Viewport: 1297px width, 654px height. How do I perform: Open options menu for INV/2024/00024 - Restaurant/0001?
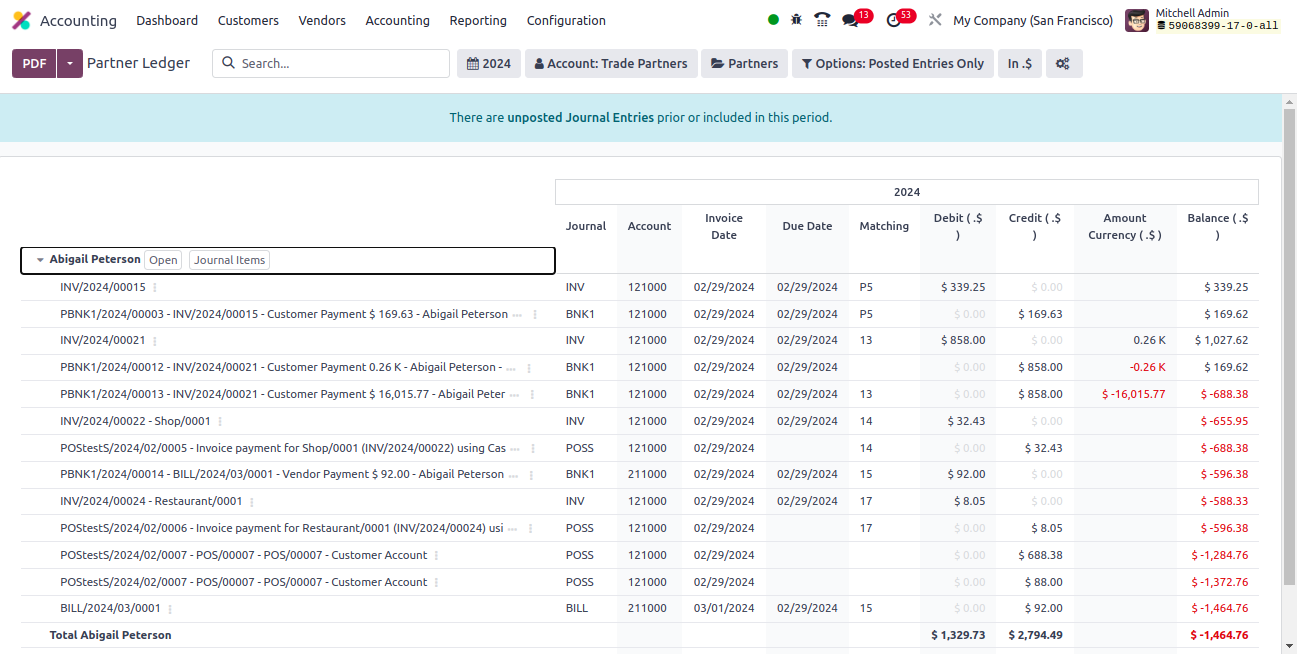[x=252, y=502]
